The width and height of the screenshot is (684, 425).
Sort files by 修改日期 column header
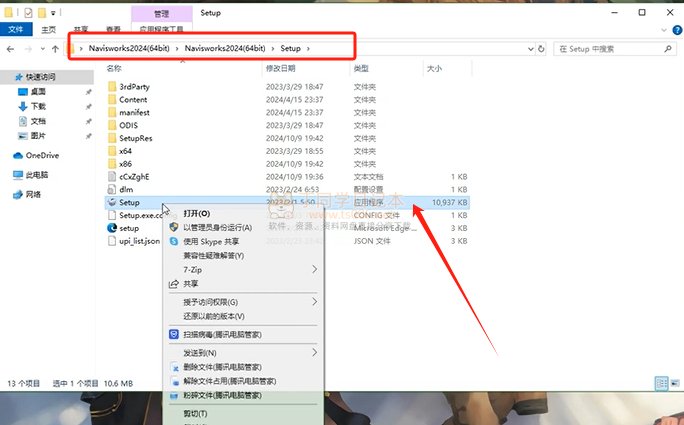point(280,69)
